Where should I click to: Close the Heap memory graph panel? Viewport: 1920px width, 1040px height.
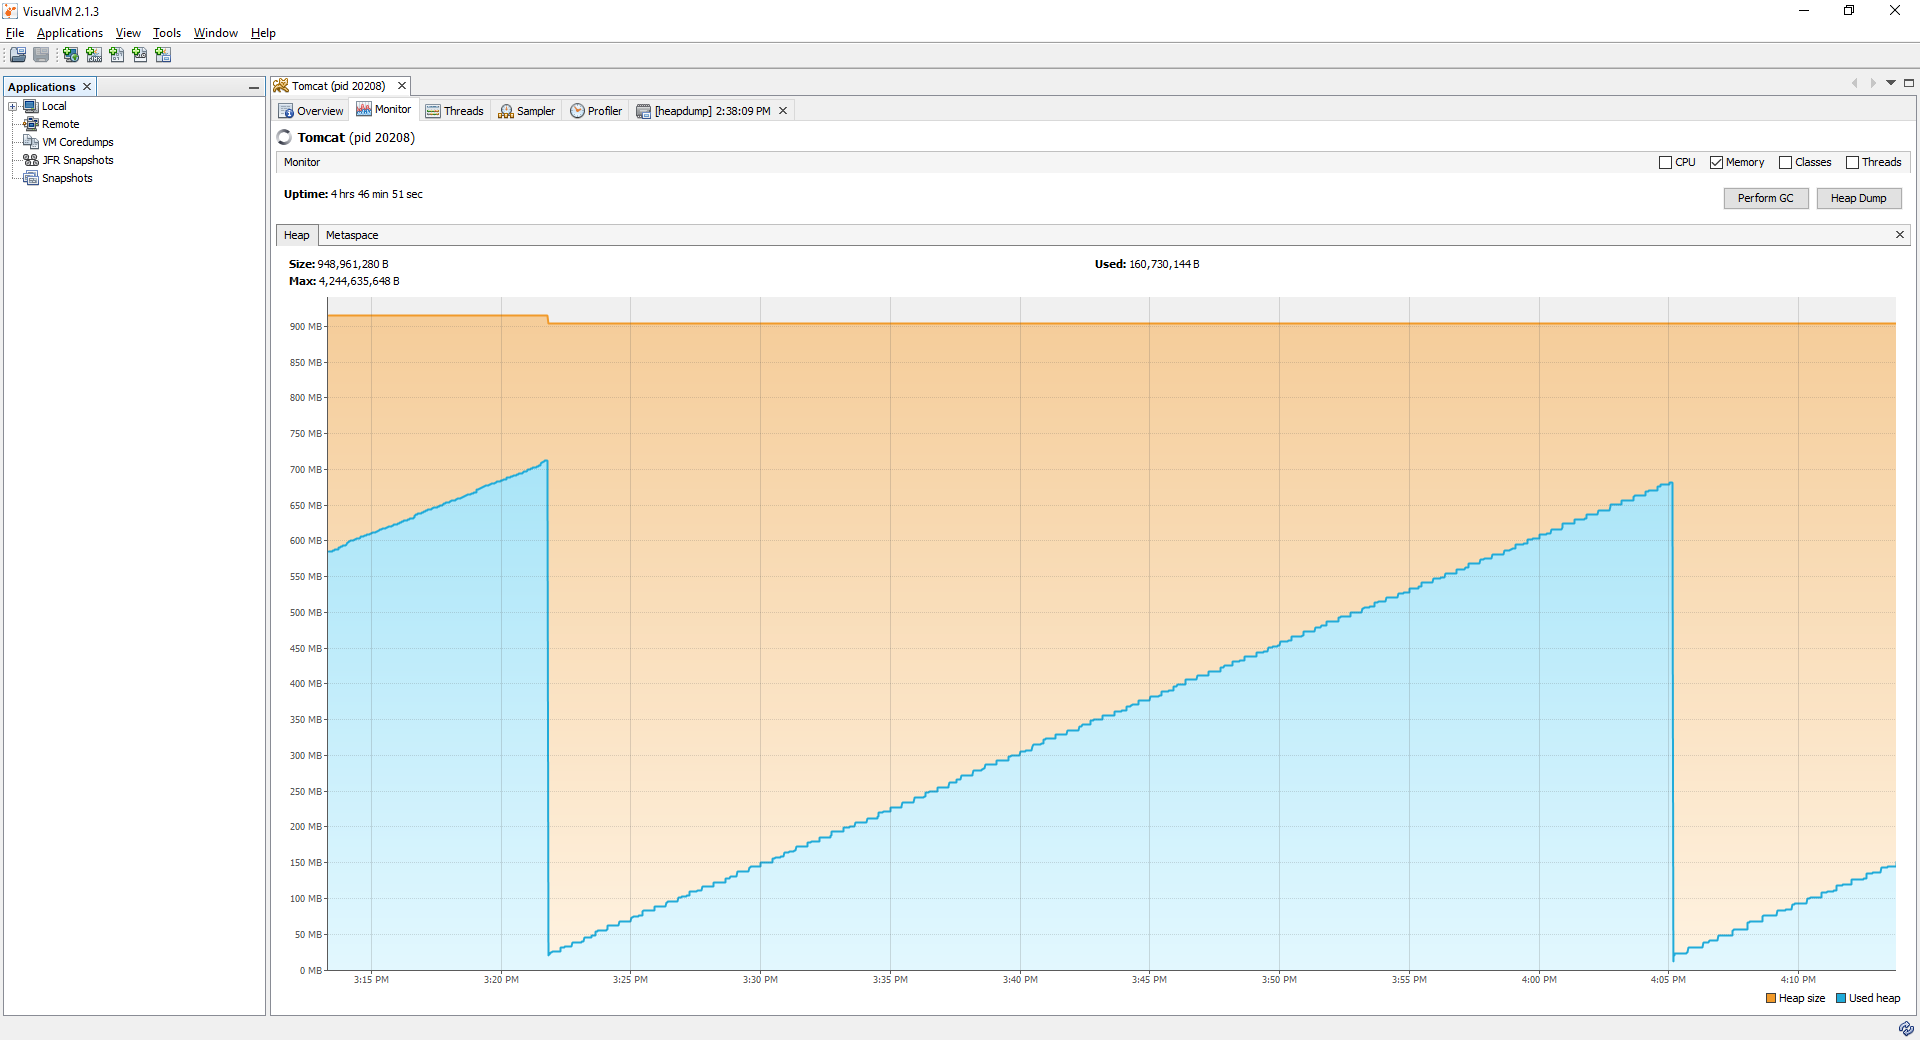(x=1900, y=235)
